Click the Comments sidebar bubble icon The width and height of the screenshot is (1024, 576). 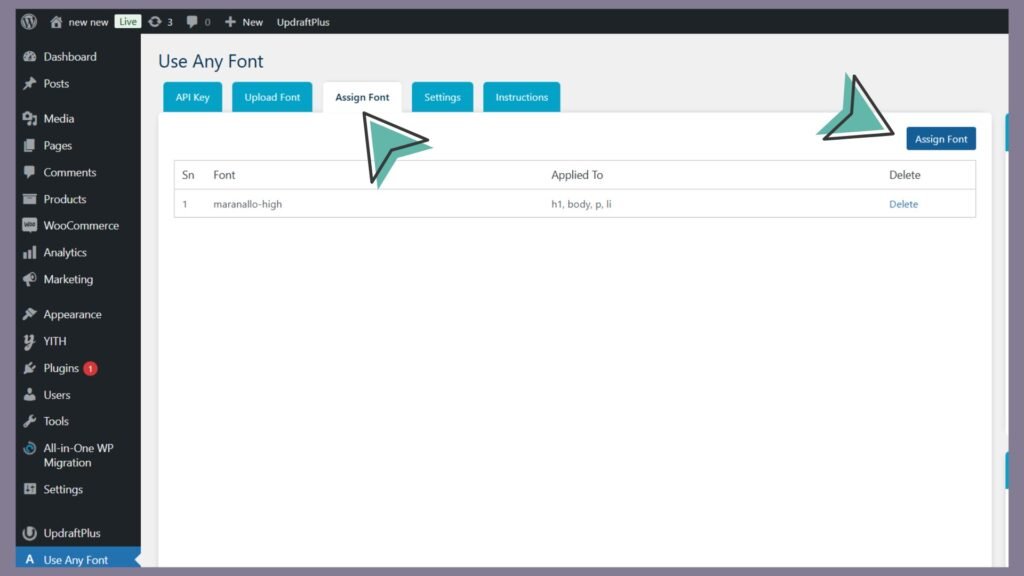(29, 172)
